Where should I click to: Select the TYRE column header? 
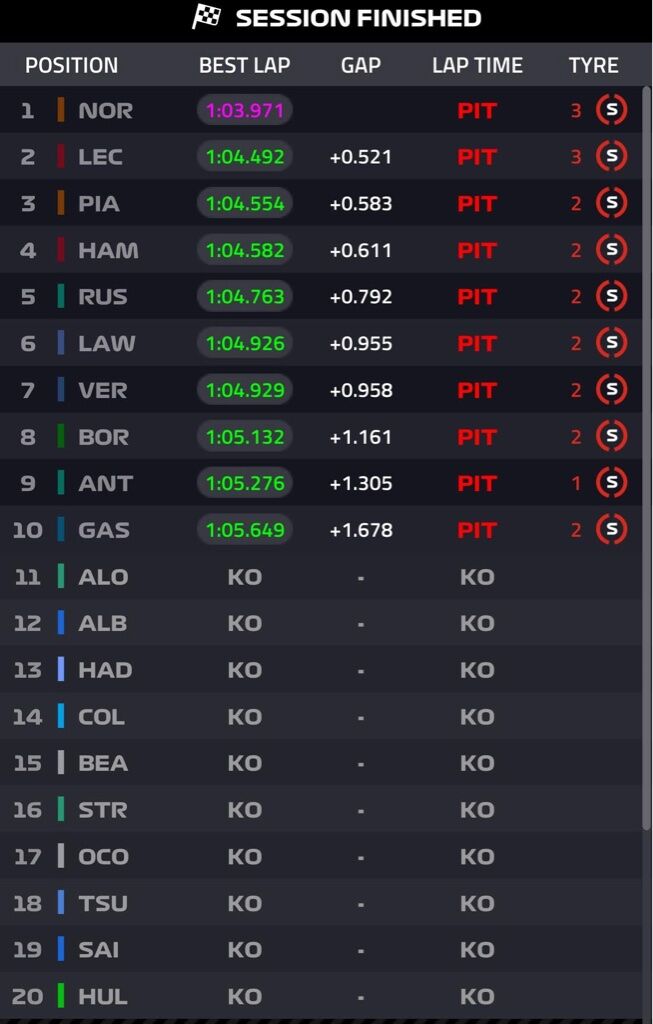pyautogui.click(x=593, y=65)
